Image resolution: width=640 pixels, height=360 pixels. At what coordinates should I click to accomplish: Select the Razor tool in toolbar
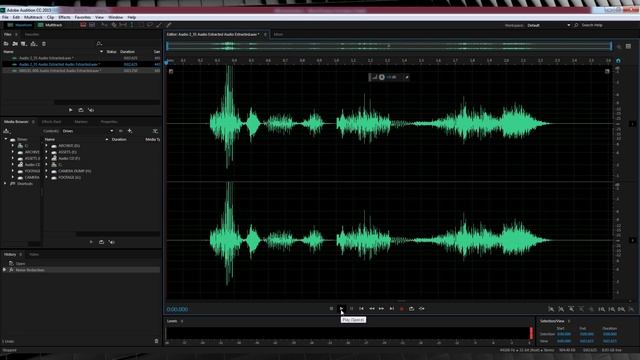coord(114,25)
